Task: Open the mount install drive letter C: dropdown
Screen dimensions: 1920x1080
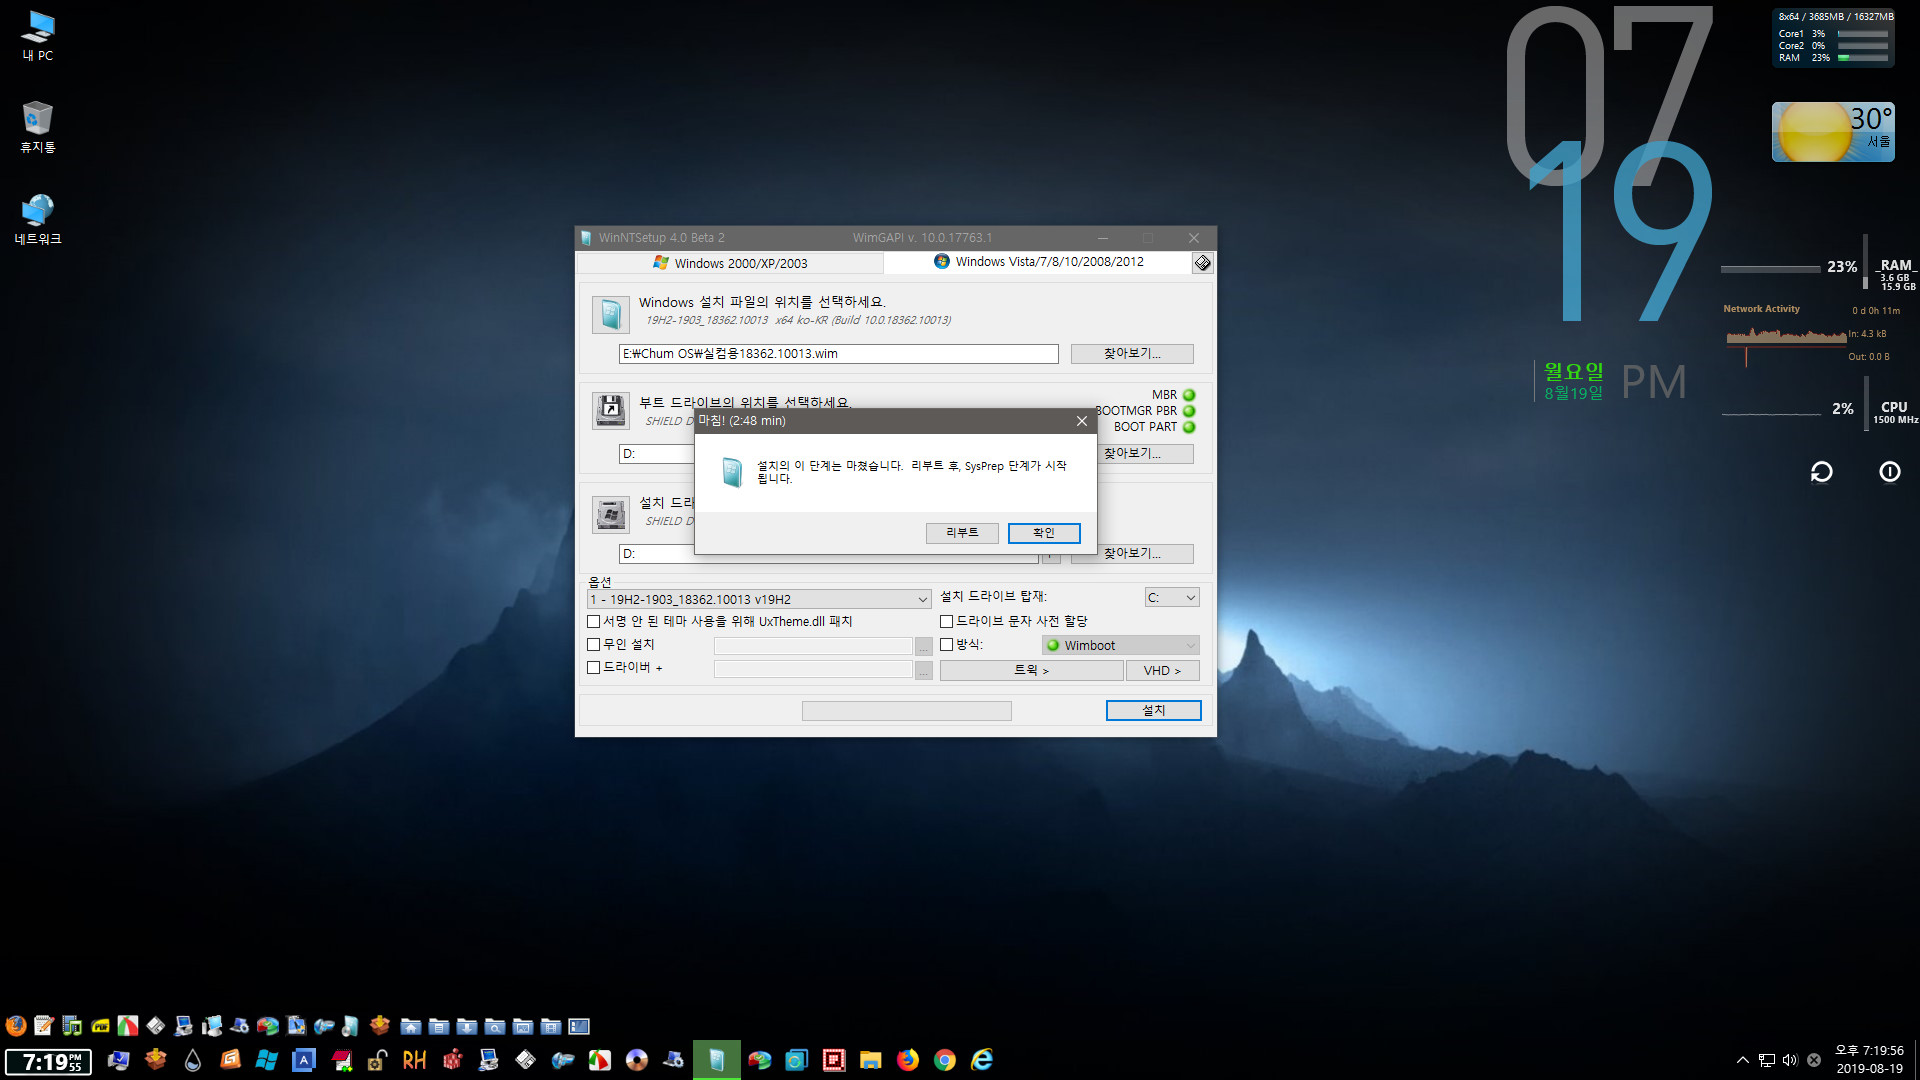Action: [x=1172, y=598]
